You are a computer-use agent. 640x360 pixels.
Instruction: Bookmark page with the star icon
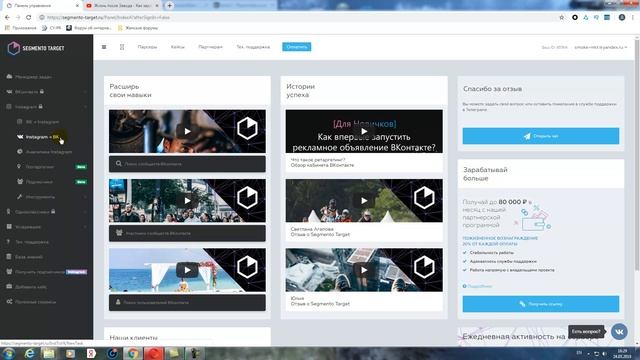(562, 18)
